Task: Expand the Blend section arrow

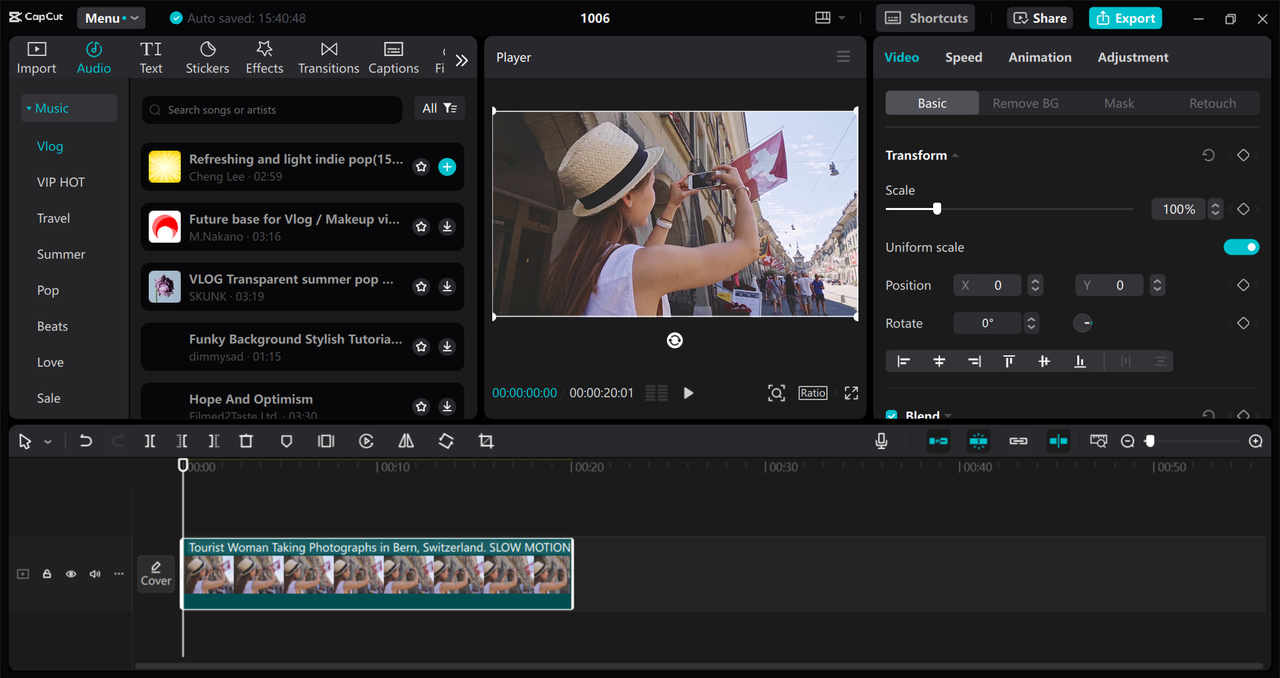Action: 948,415
